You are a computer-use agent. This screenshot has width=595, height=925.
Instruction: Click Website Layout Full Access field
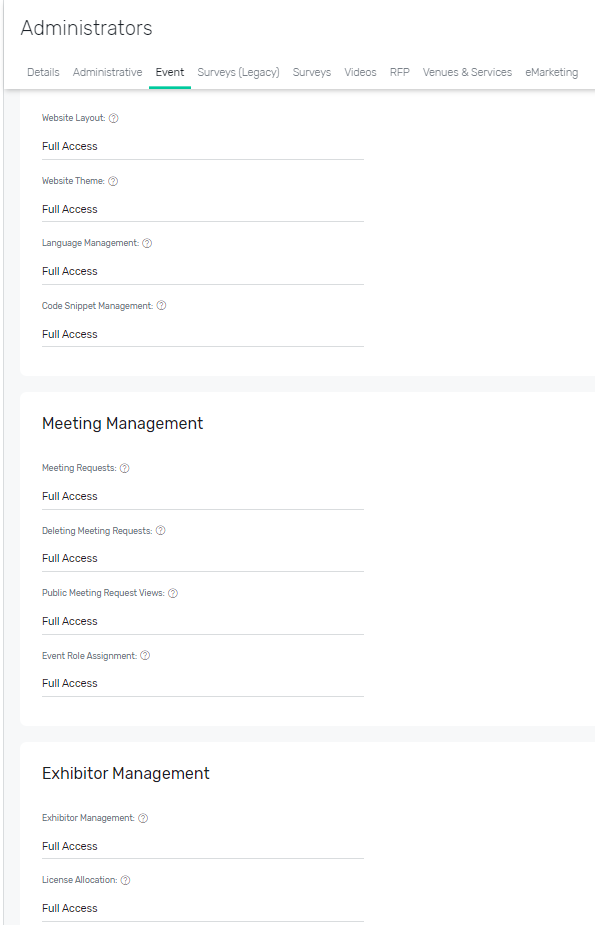pyautogui.click(x=203, y=146)
